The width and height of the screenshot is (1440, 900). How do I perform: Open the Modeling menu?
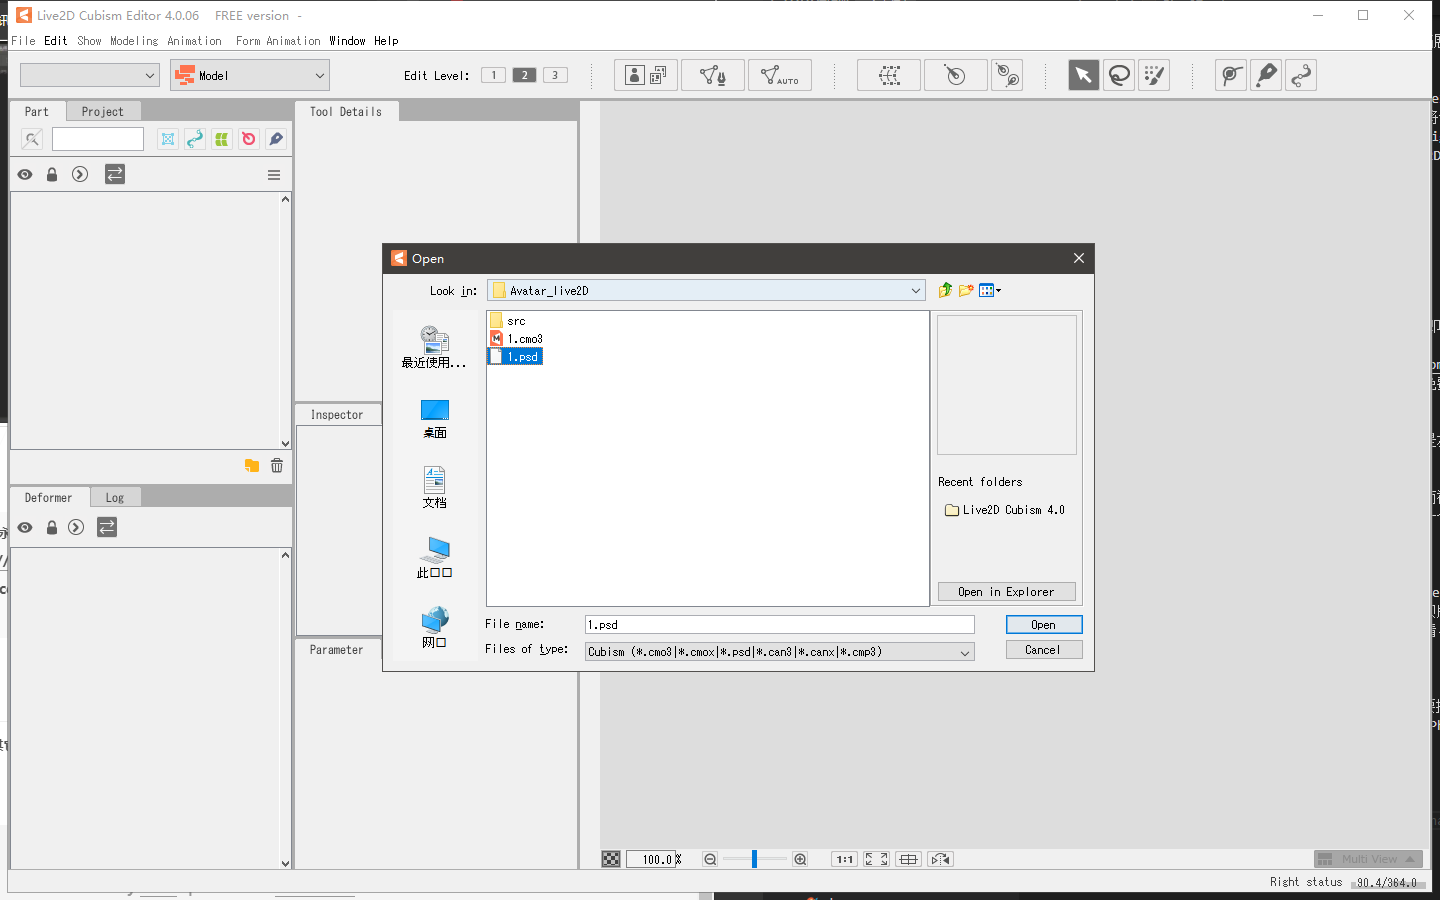pos(134,41)
